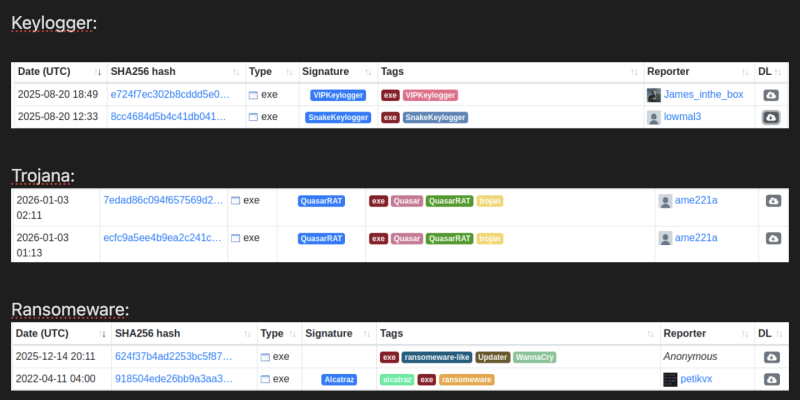Viewport: 800px width, 400px height.
Task: Click QuasarRAT signature badge in 02:11 row
Action: [x=321, y=201]
